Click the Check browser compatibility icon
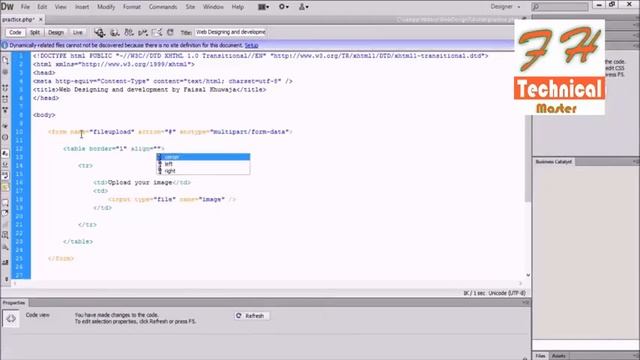640x360 pixels. (157, 32)
